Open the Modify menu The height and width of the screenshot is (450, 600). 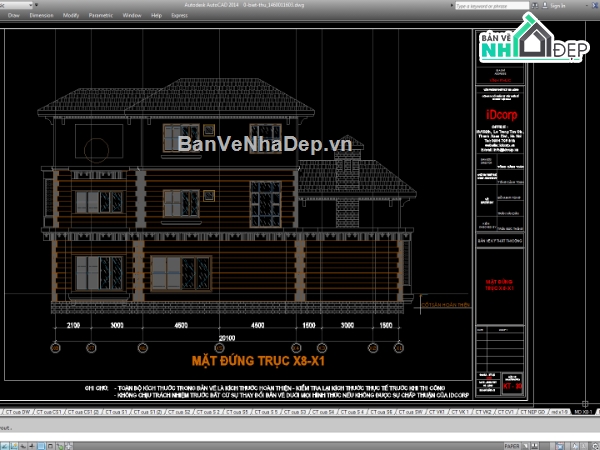pyautogui.click(x=71, y=15)
